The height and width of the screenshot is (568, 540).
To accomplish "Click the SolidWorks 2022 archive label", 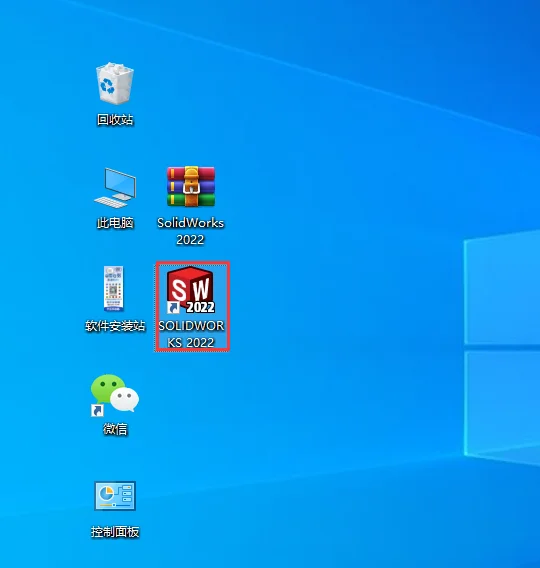I will [x=191, y=231].
